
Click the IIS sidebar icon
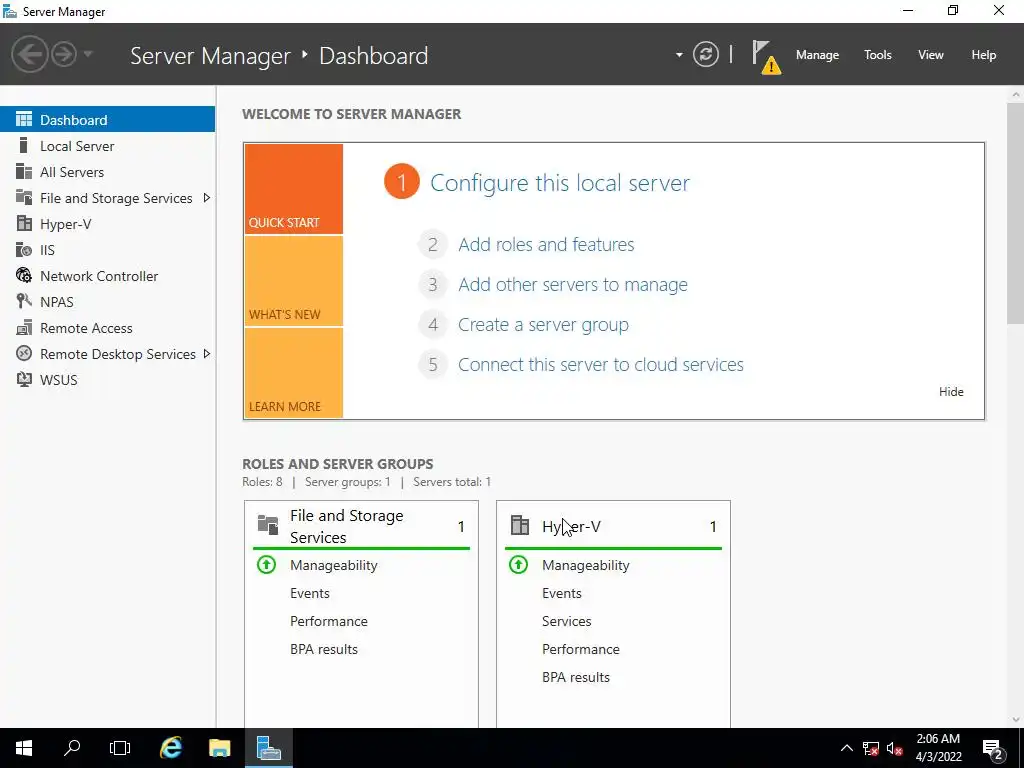point(24,249)
